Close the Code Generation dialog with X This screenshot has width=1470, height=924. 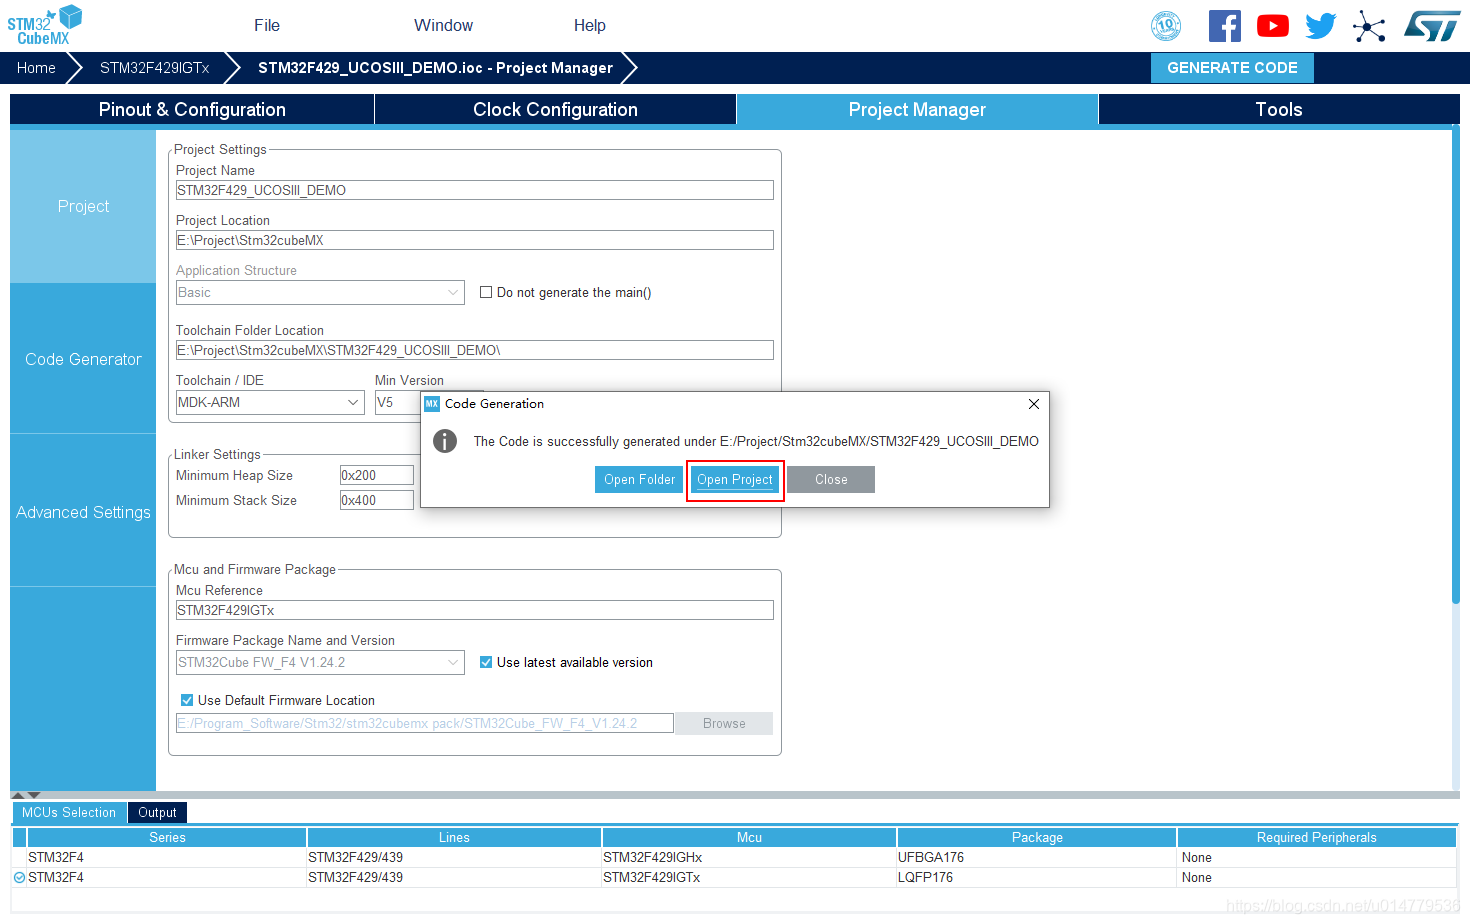click(x=1034, y=404)
